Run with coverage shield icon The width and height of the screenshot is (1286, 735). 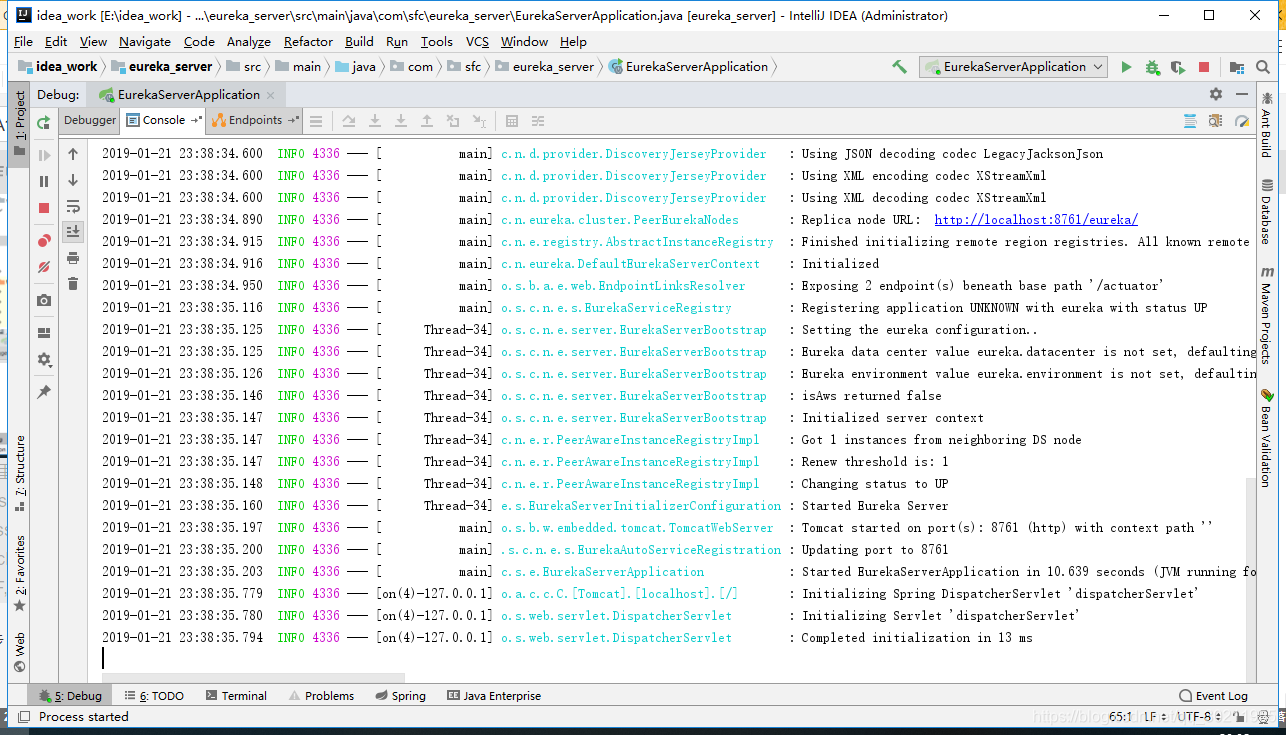pyautogui.click(x=1178, y=67)
